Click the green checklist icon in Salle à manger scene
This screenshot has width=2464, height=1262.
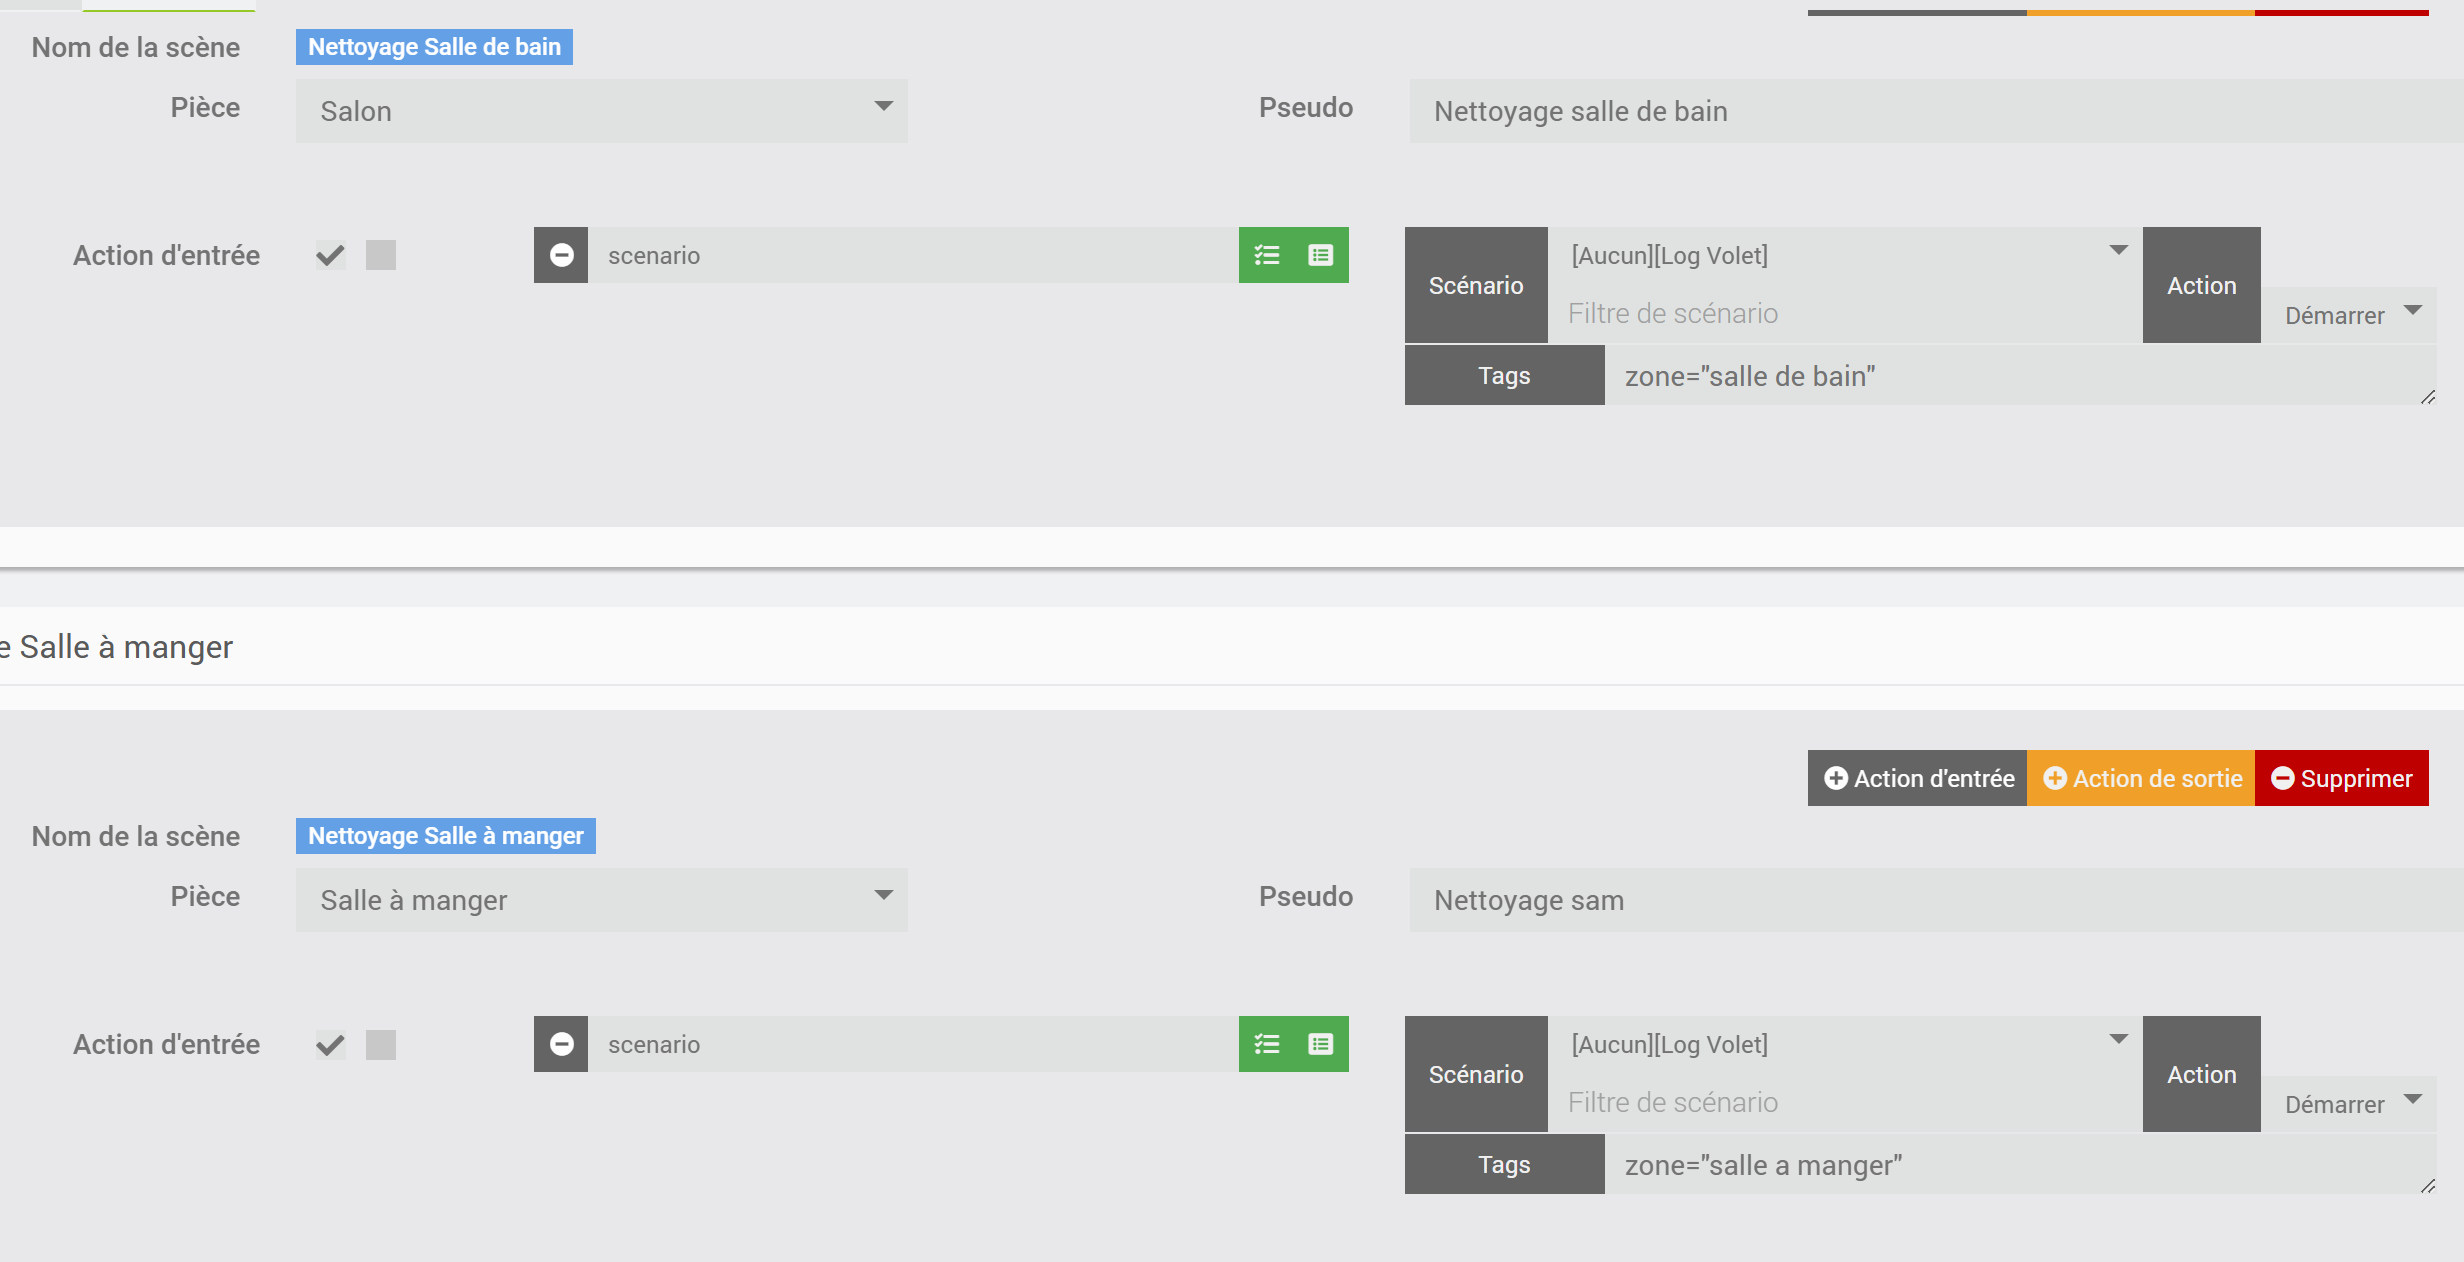pyautogui.click(x=1267, y=1044)
